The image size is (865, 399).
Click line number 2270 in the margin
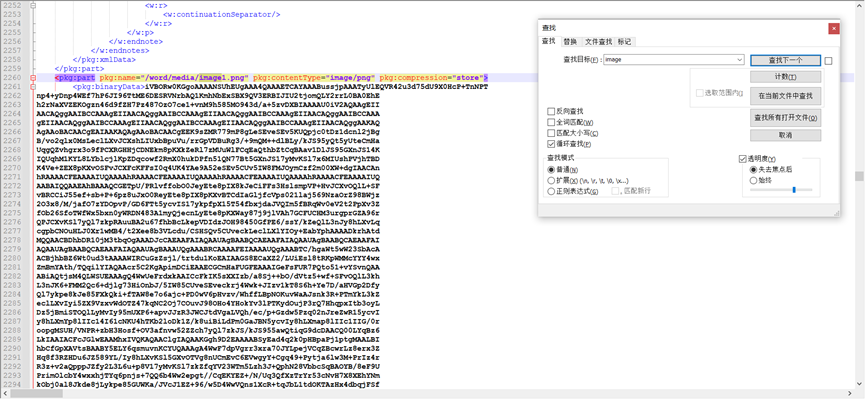tap(11, 168)
